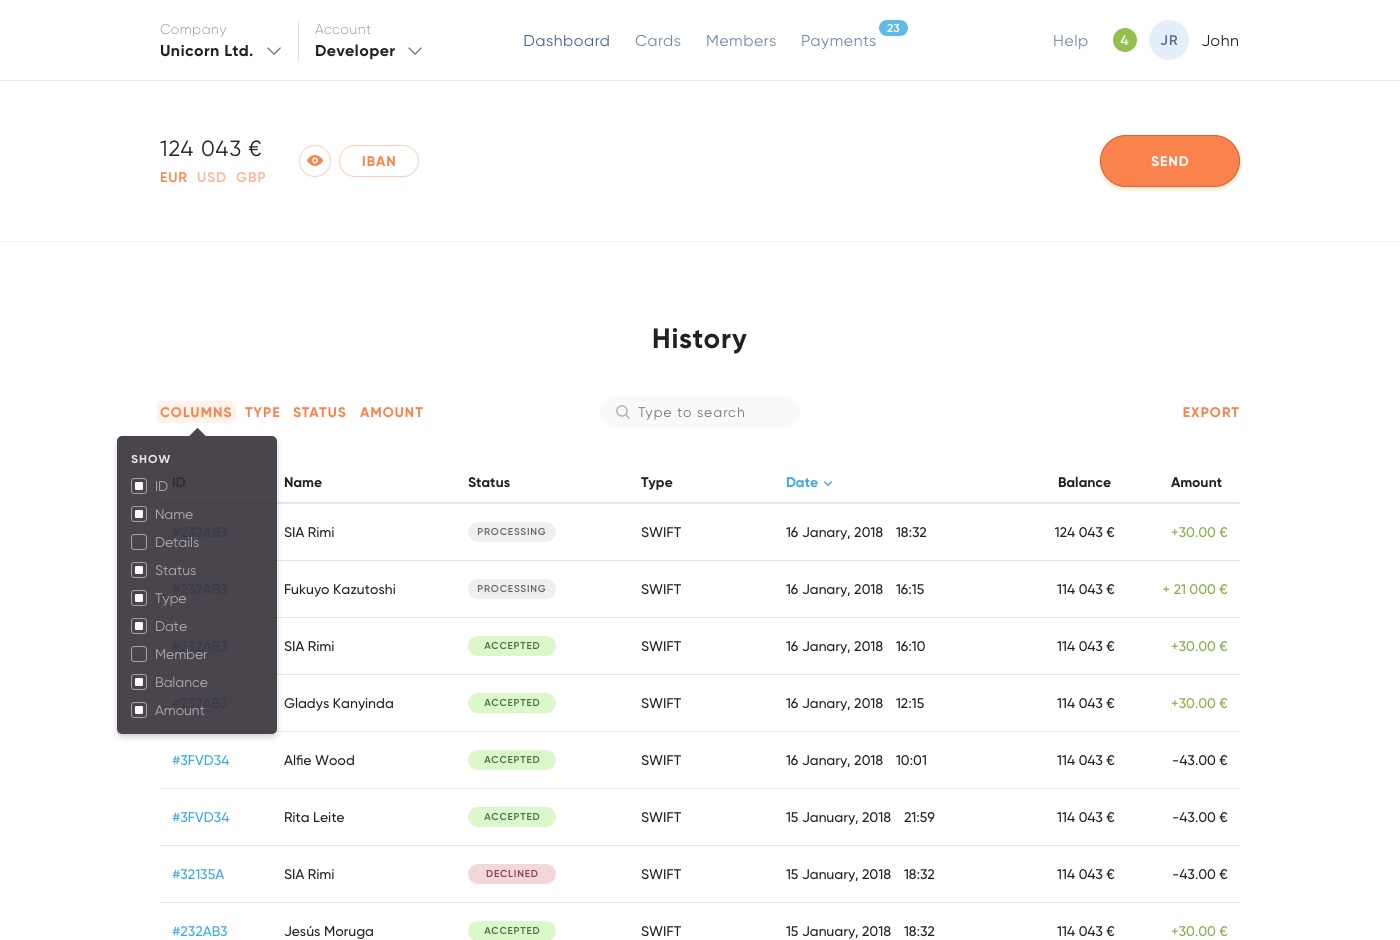Select the Fukuyo Kazutoshi name cell

340,589
